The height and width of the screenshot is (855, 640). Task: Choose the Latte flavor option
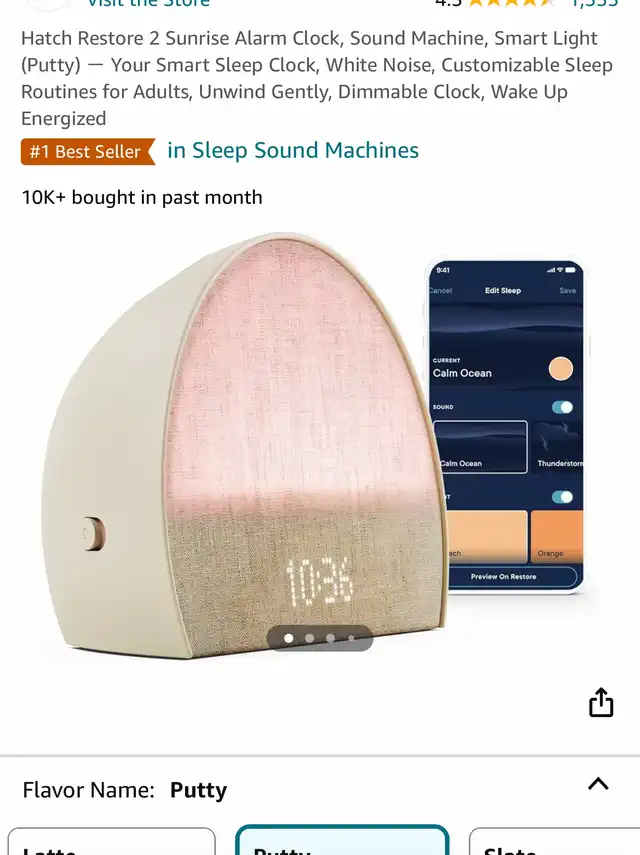pyautogui.click(x=111, y=841)
